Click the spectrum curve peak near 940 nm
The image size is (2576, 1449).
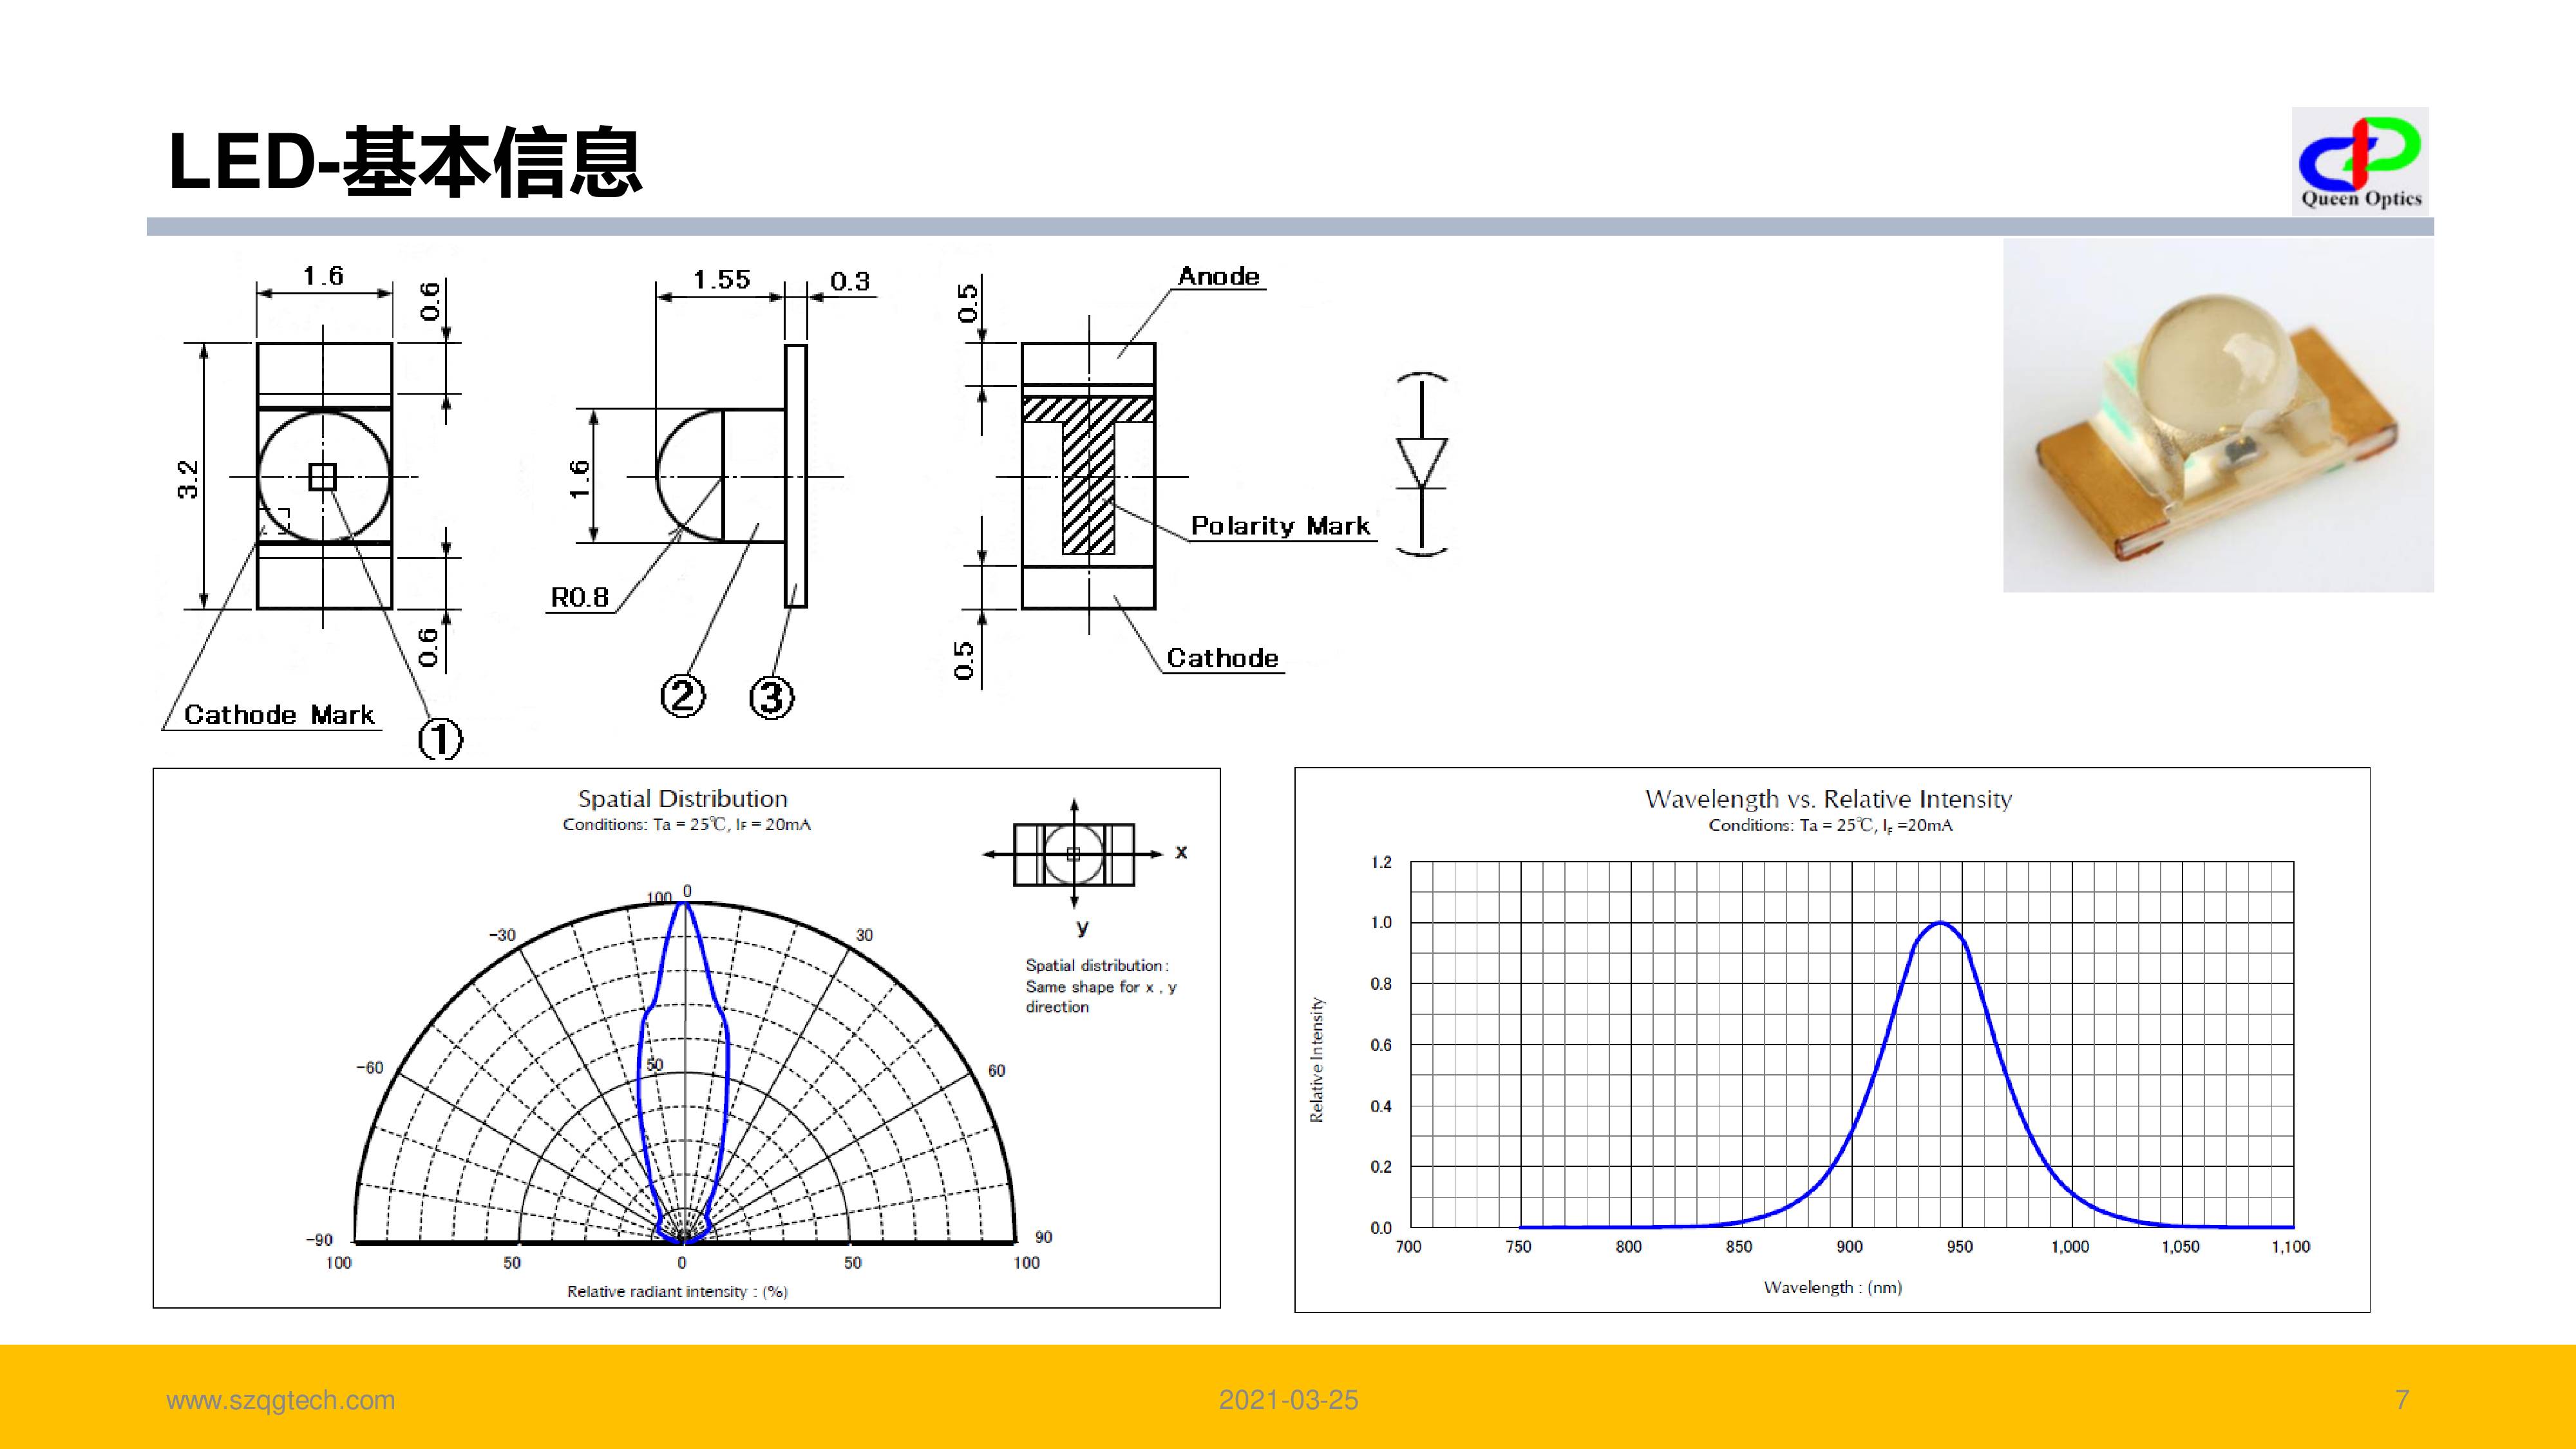coord(1940,923)
